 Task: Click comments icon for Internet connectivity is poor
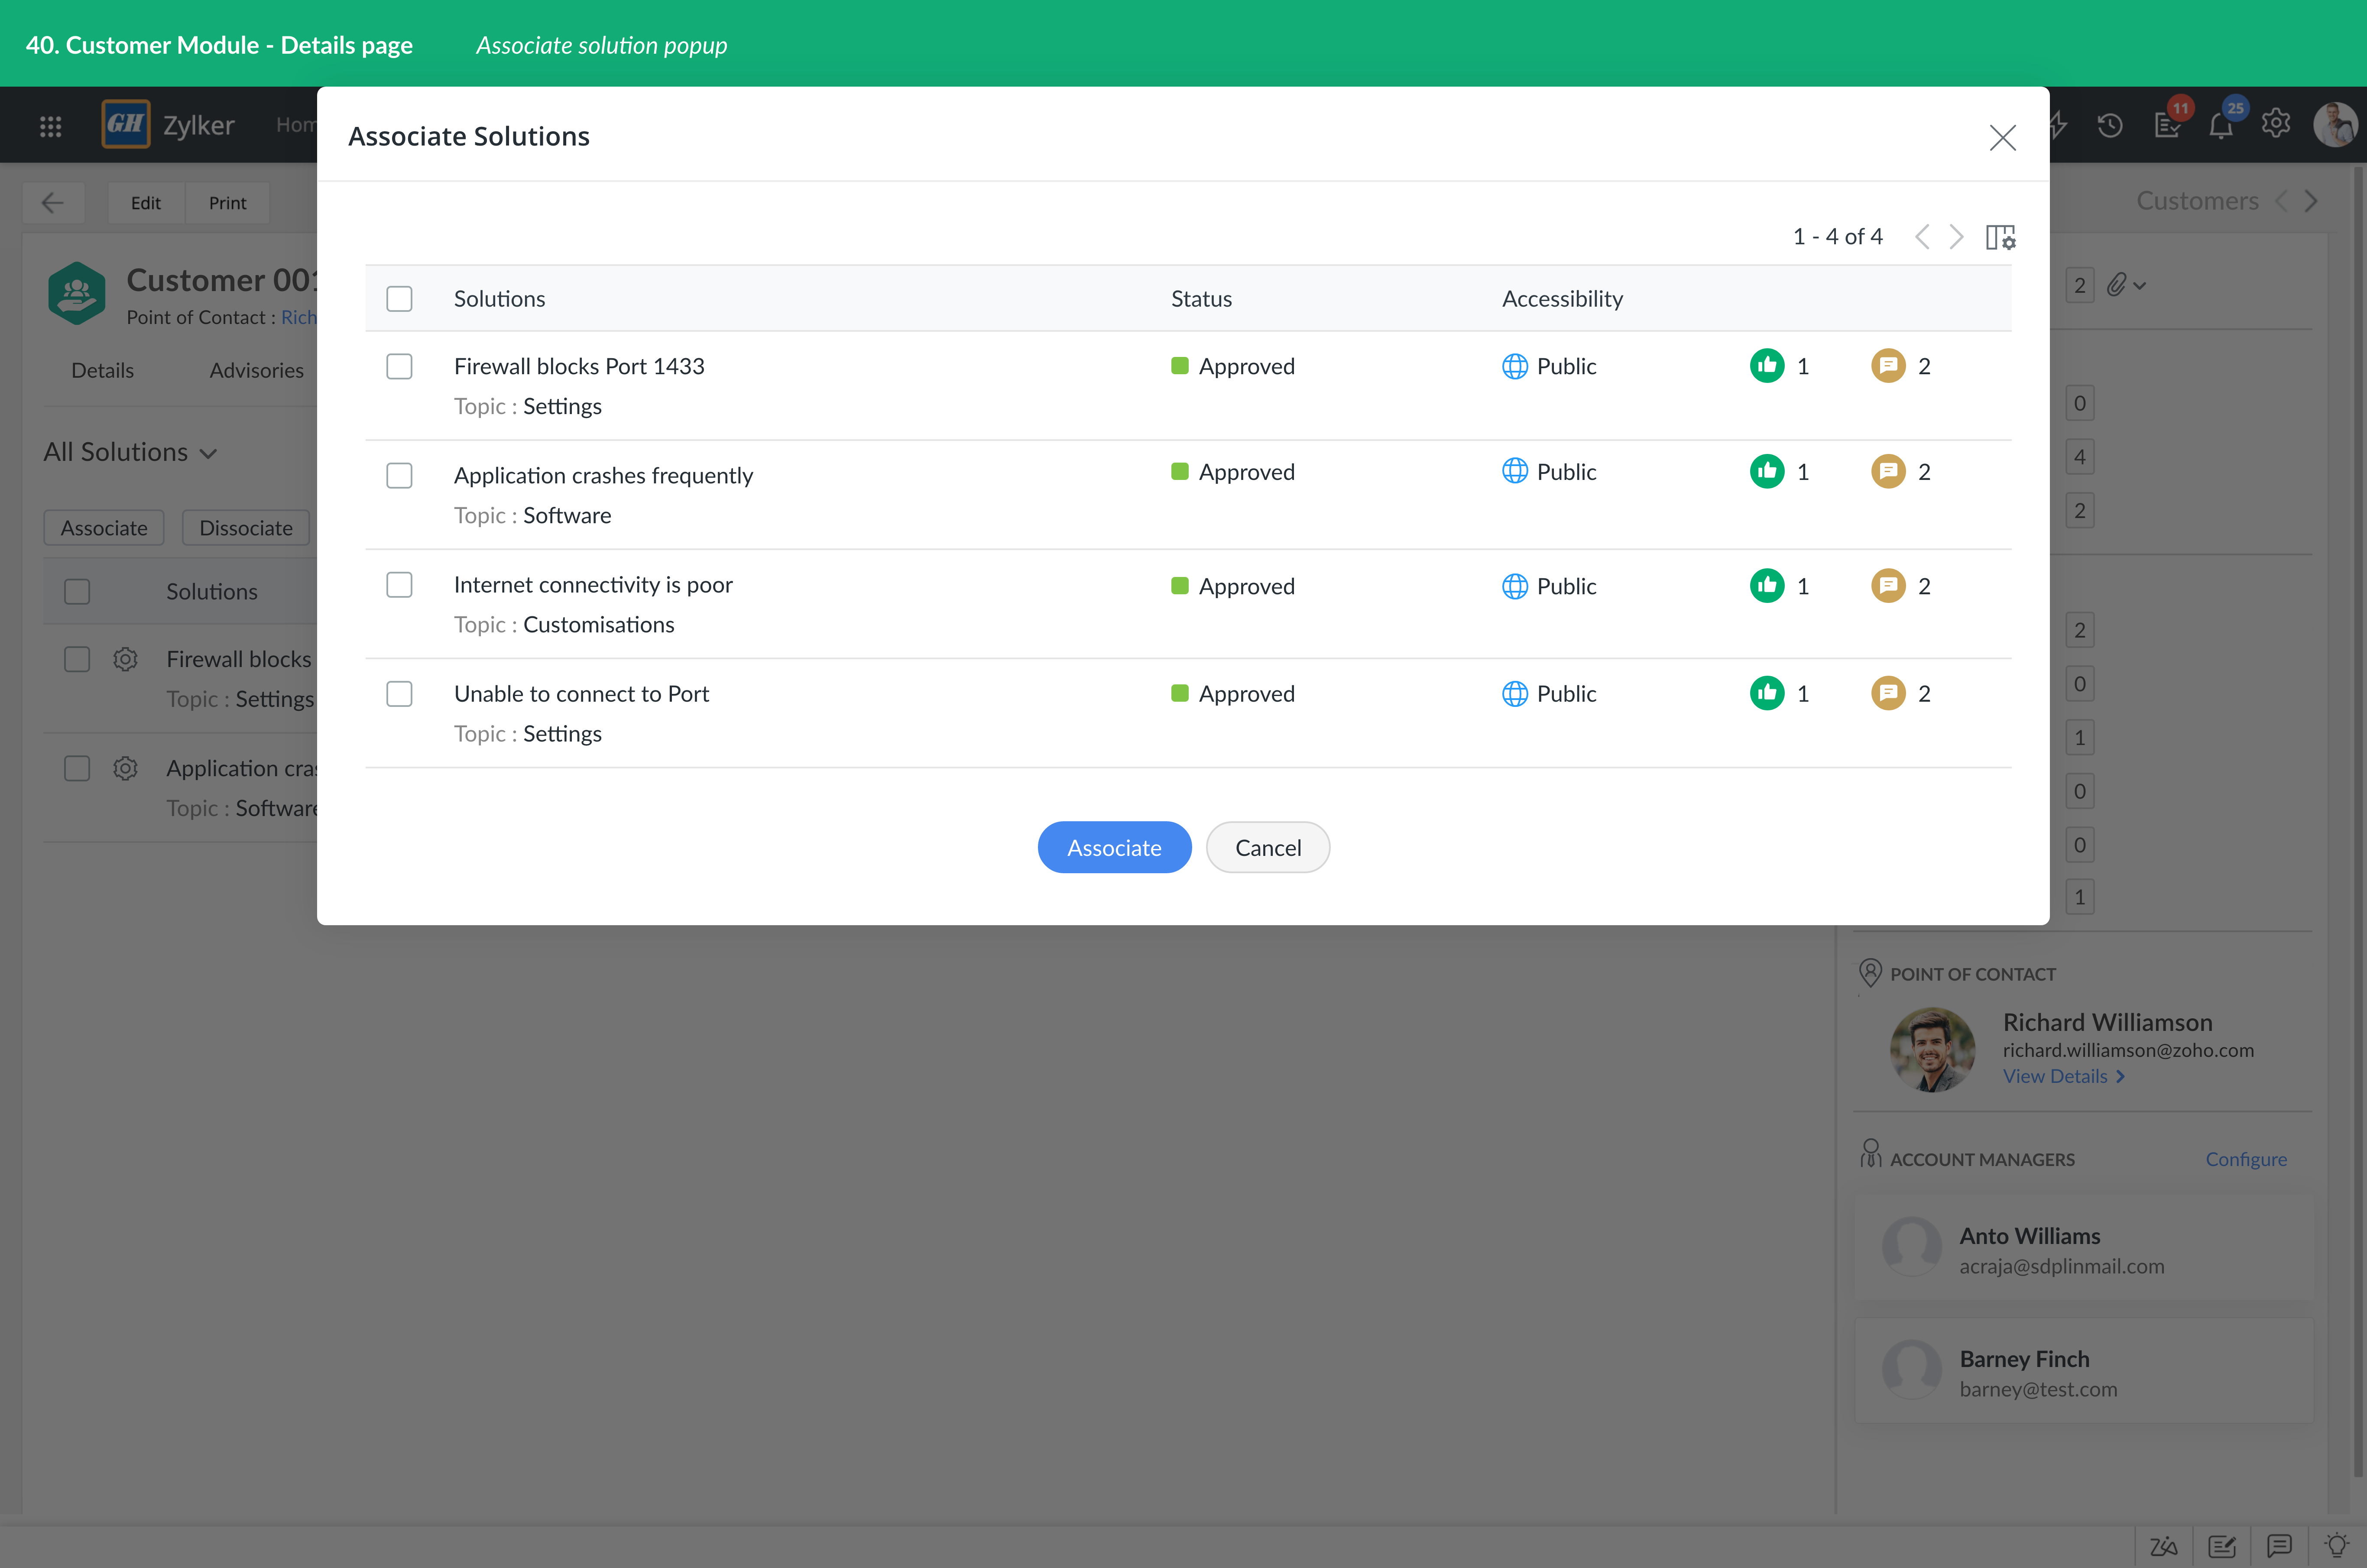[x=1888, y=586]
